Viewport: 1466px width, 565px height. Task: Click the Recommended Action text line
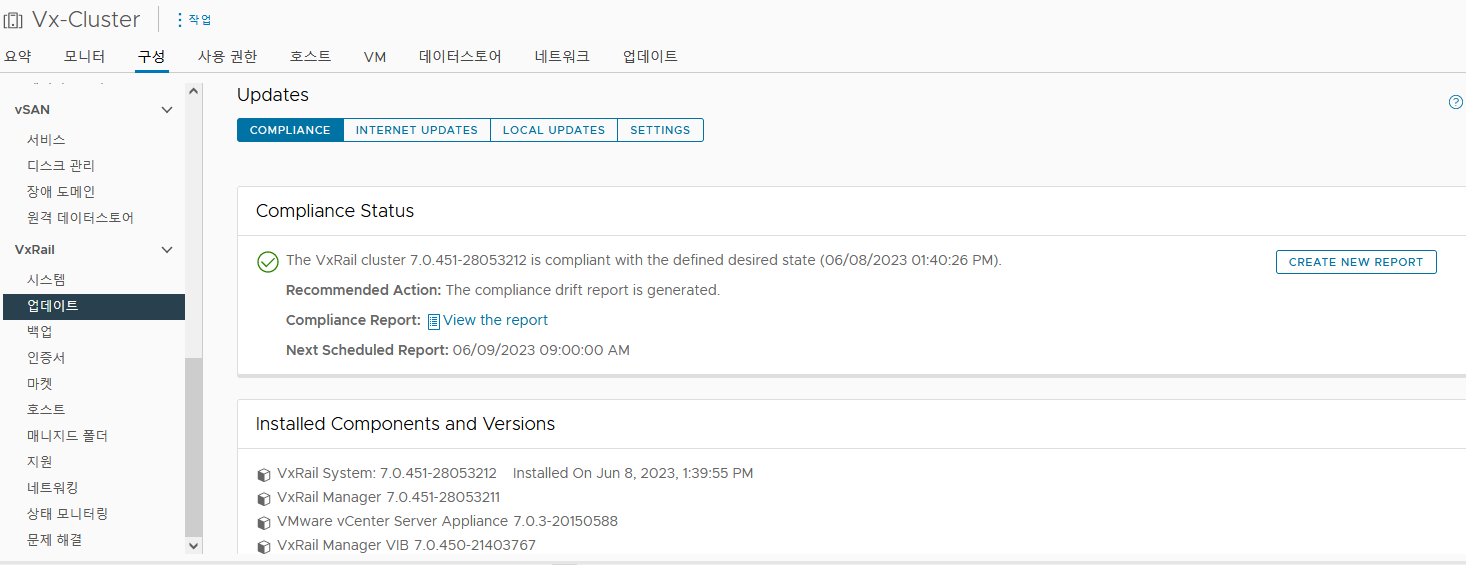tap(503, 290)
